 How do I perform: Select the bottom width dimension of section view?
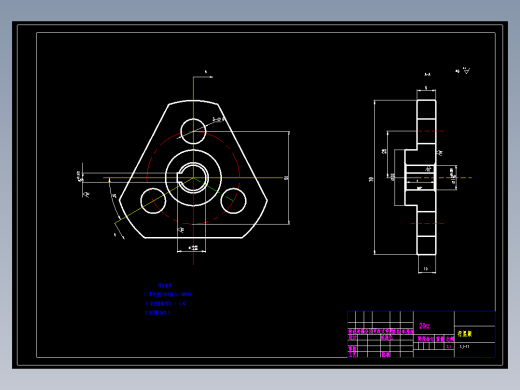pyautogui.click(x=427, y=269)
